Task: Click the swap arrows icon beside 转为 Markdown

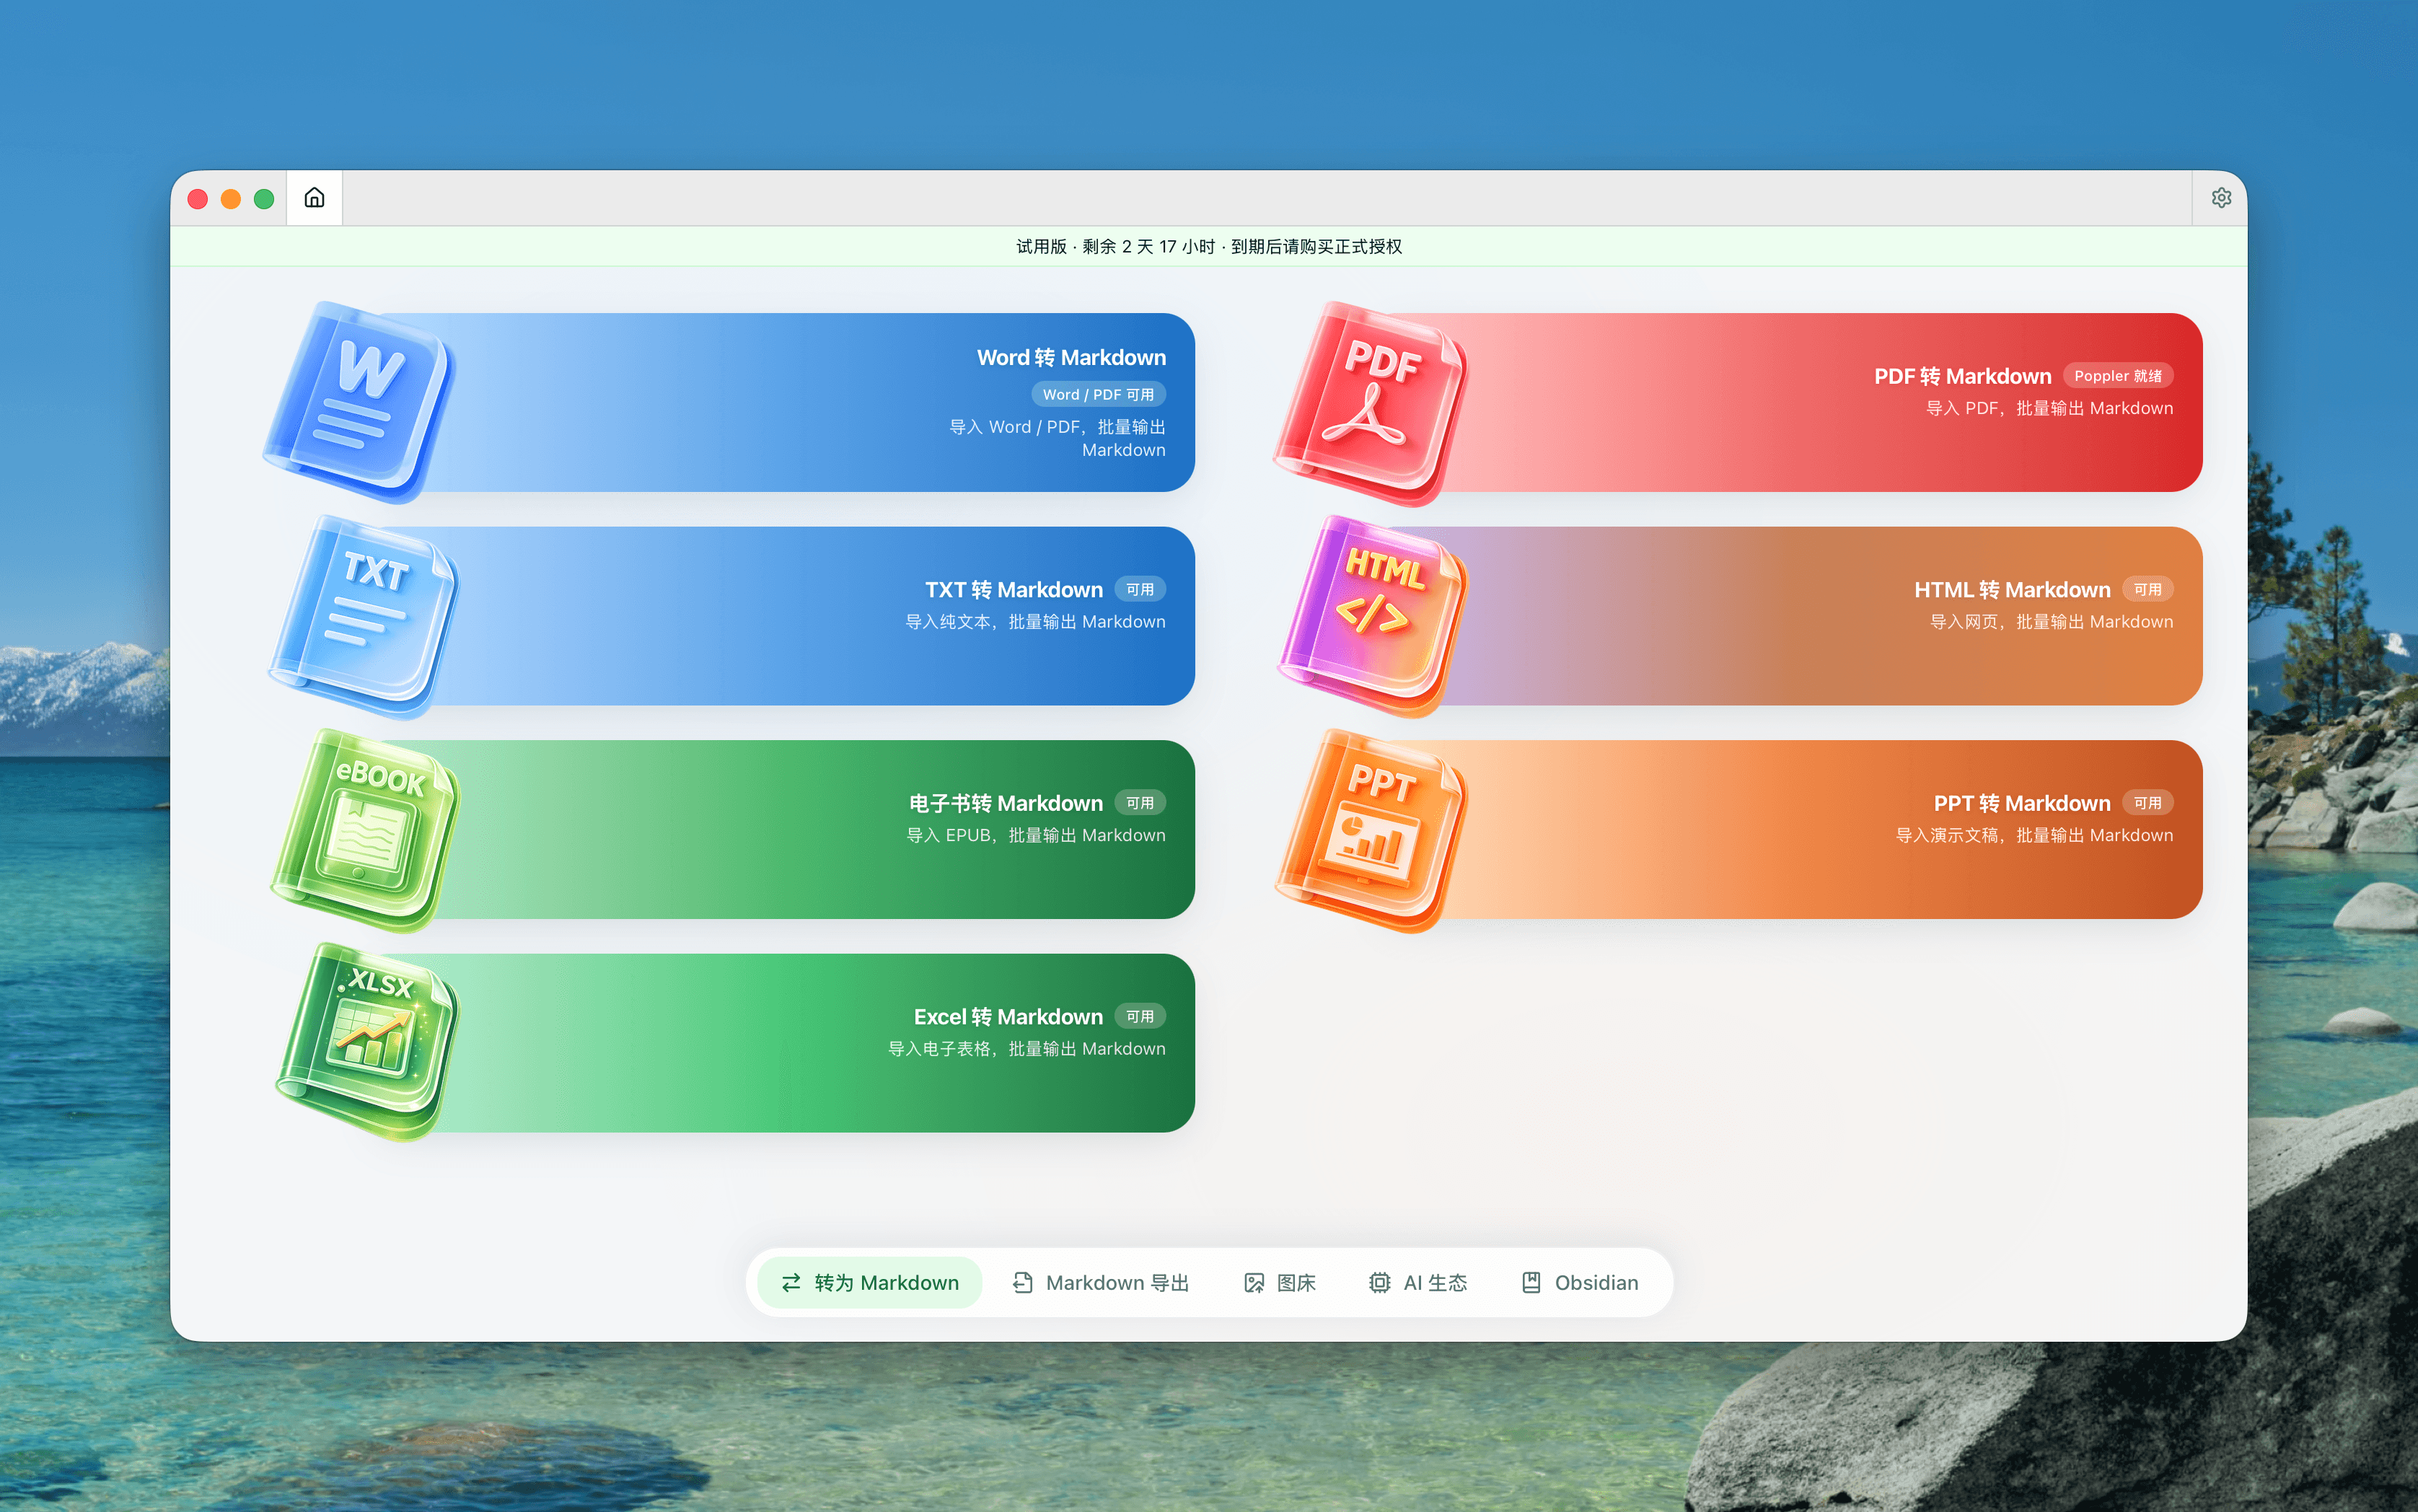Action: coord(791,1282)
